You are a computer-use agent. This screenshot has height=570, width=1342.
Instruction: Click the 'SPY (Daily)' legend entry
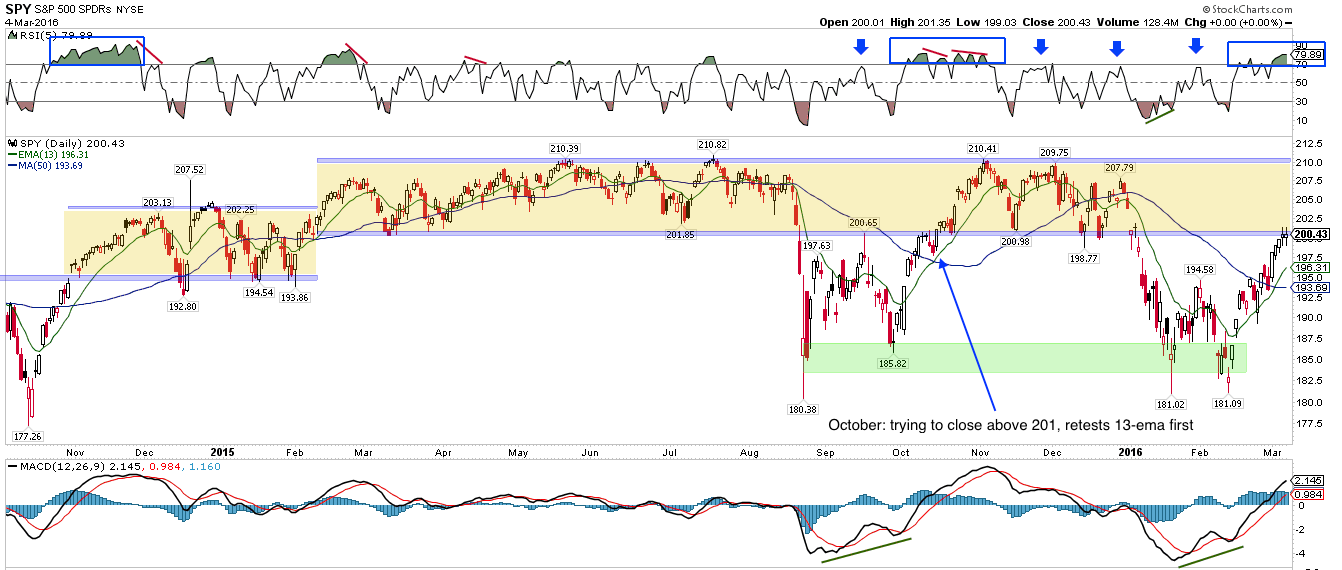(x=49, y=144)
